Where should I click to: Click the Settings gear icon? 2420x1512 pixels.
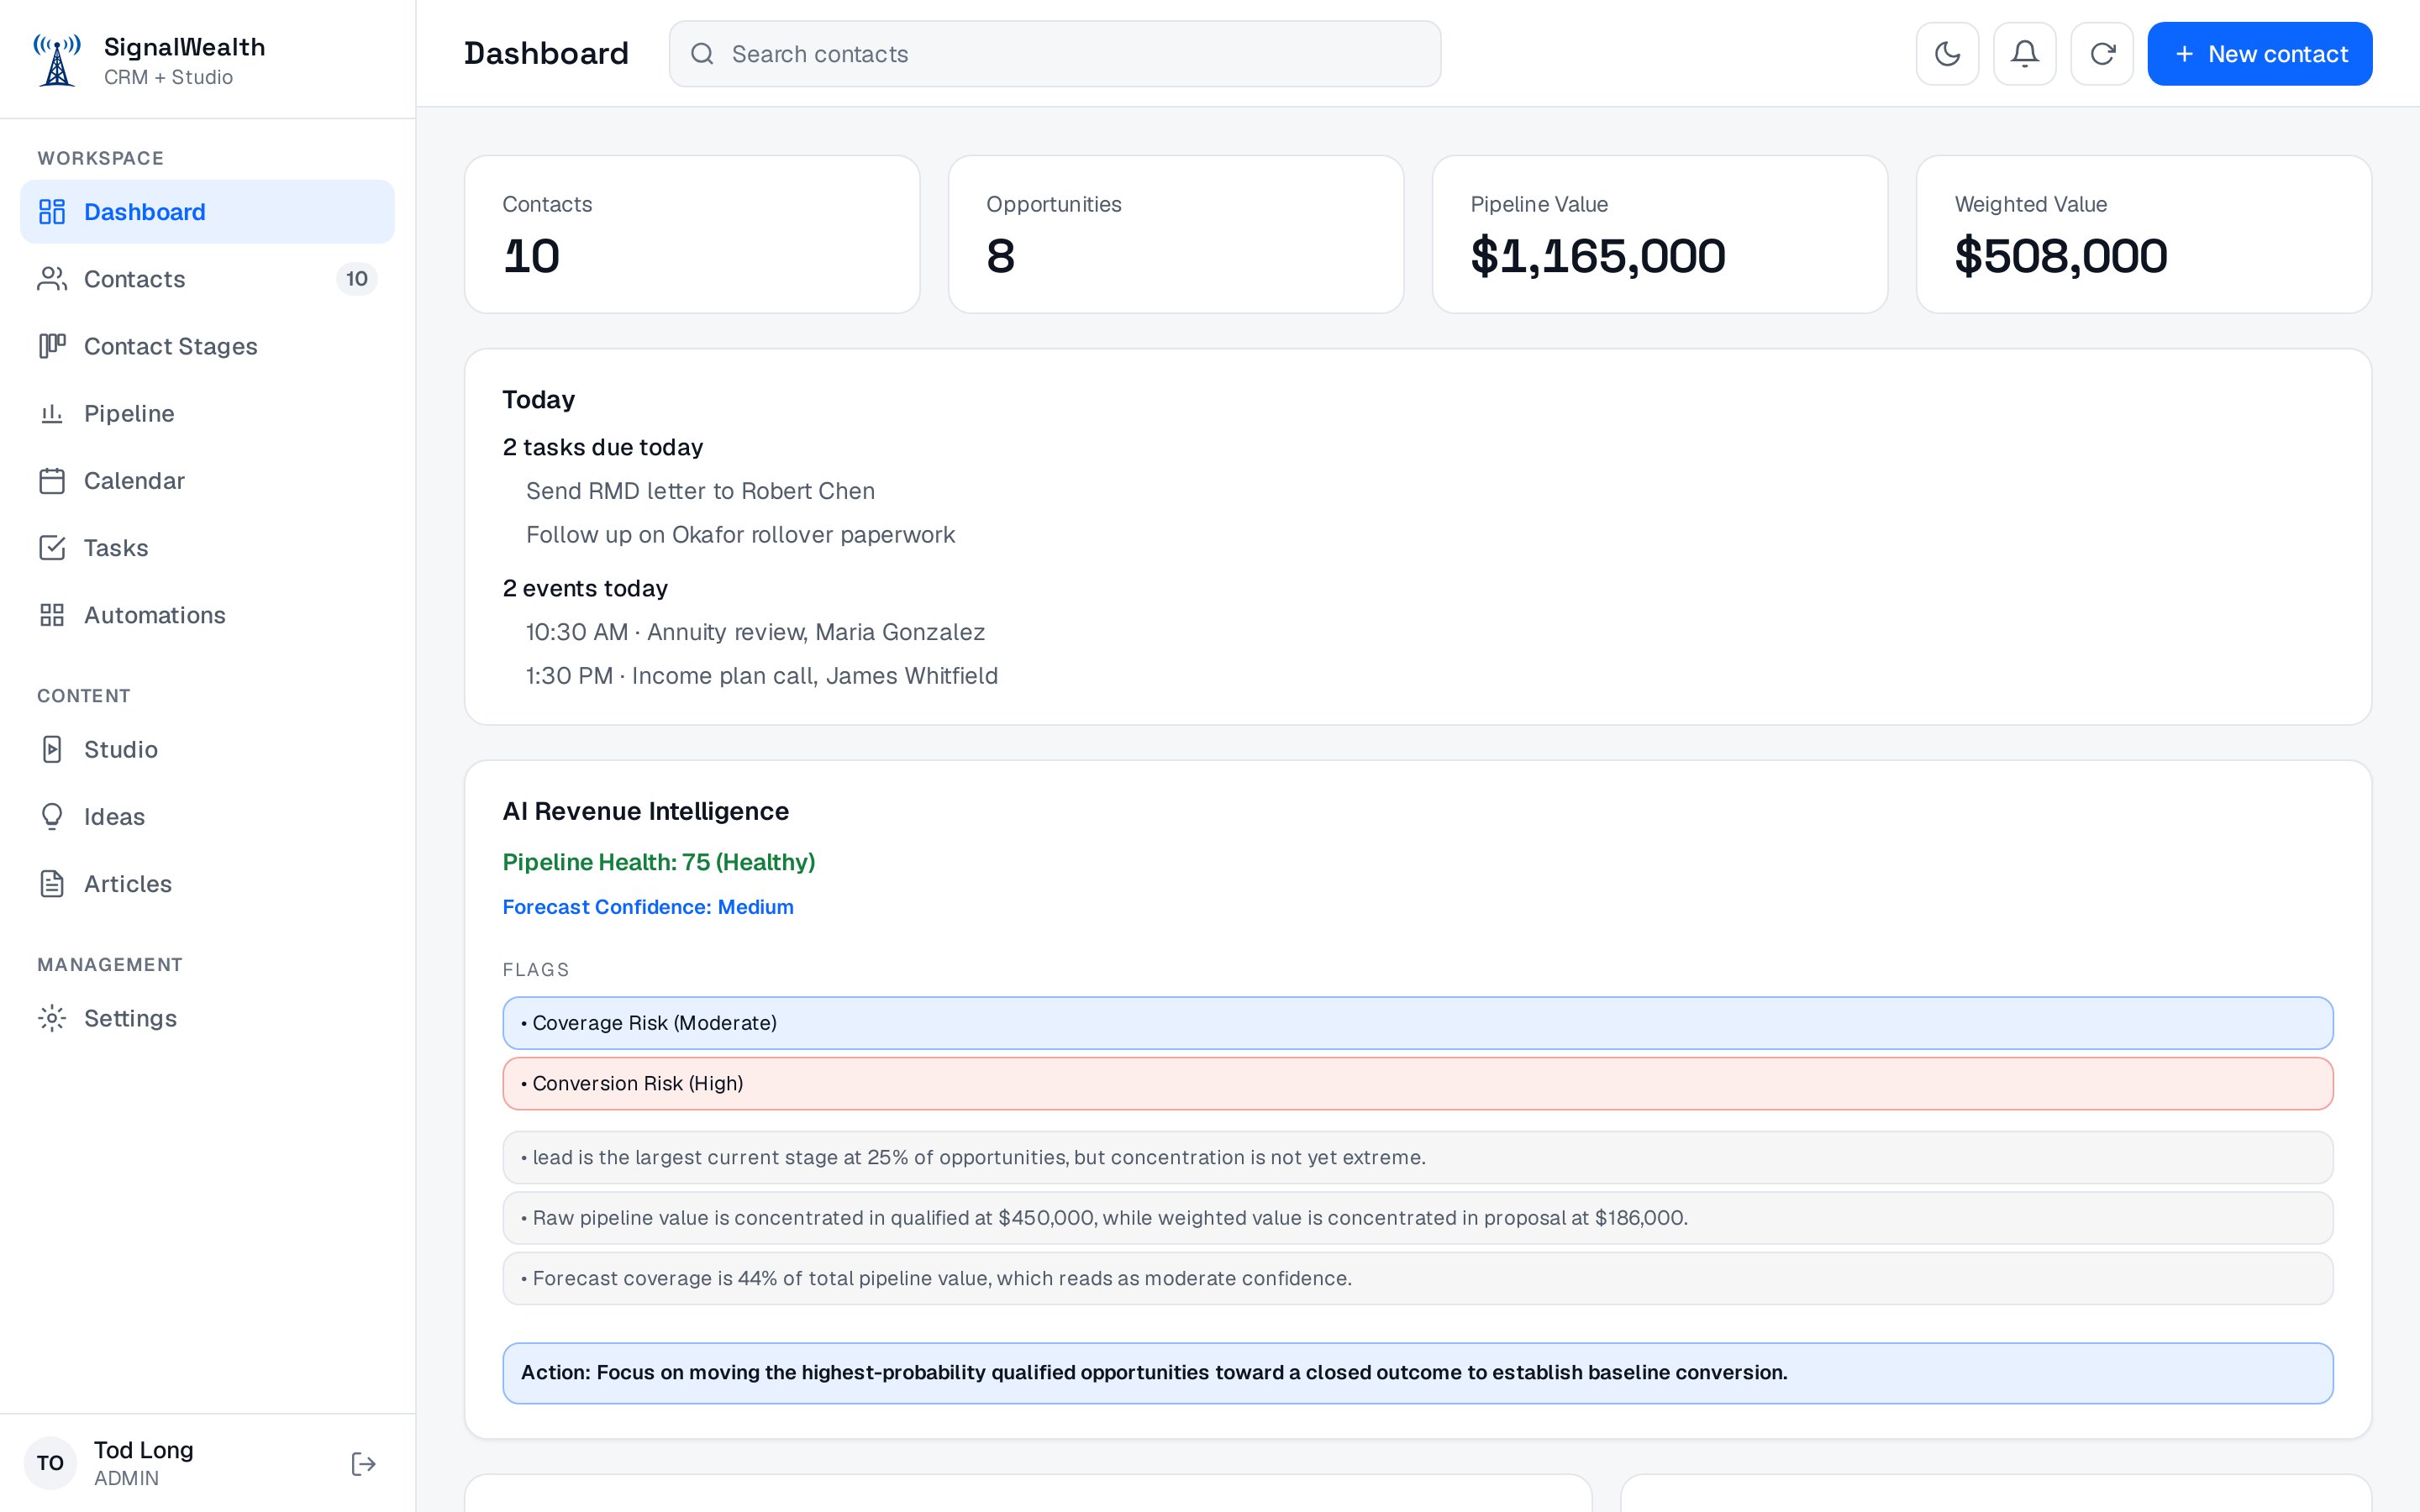click(52, 1018)
